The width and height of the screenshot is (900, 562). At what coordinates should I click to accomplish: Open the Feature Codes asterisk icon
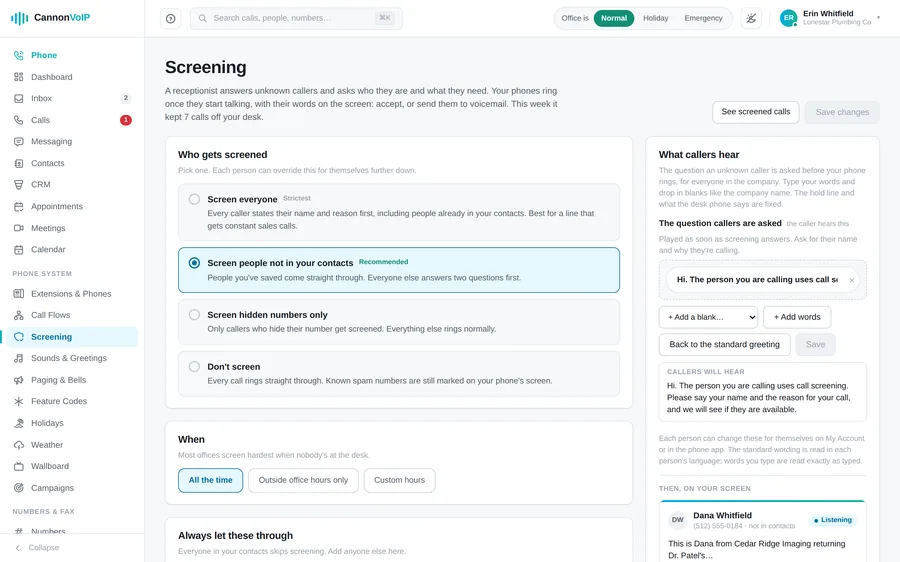coord(19,401)
